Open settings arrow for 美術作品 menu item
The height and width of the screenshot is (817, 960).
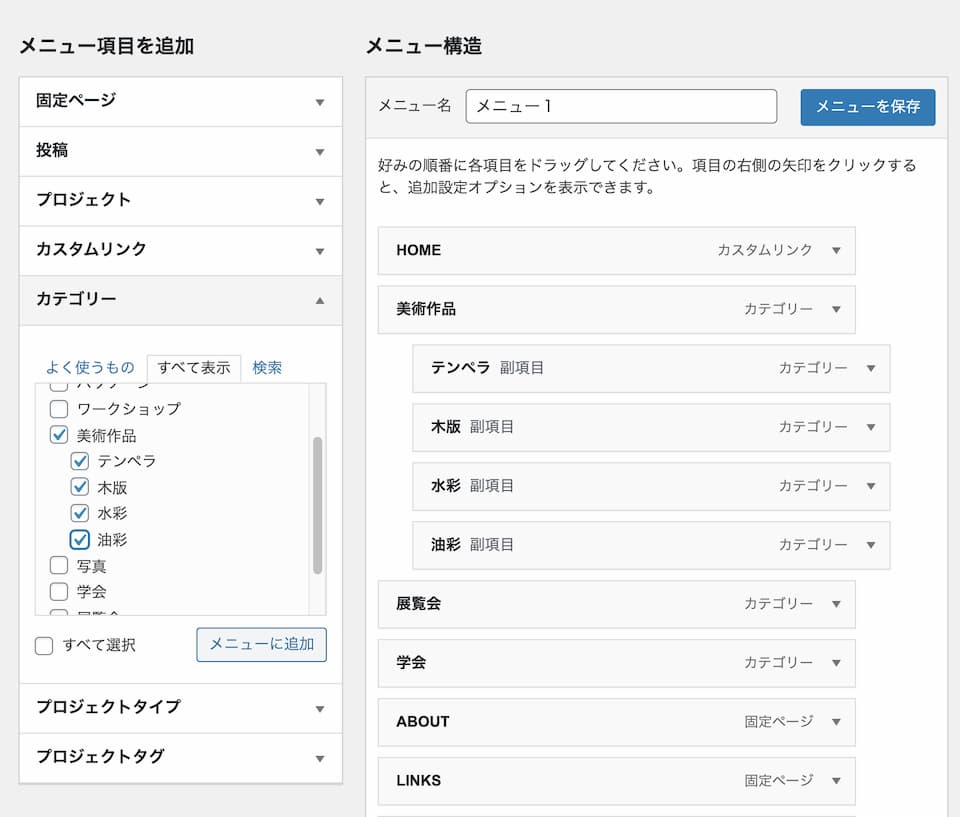pyautogui.click(x=836, y=310)
